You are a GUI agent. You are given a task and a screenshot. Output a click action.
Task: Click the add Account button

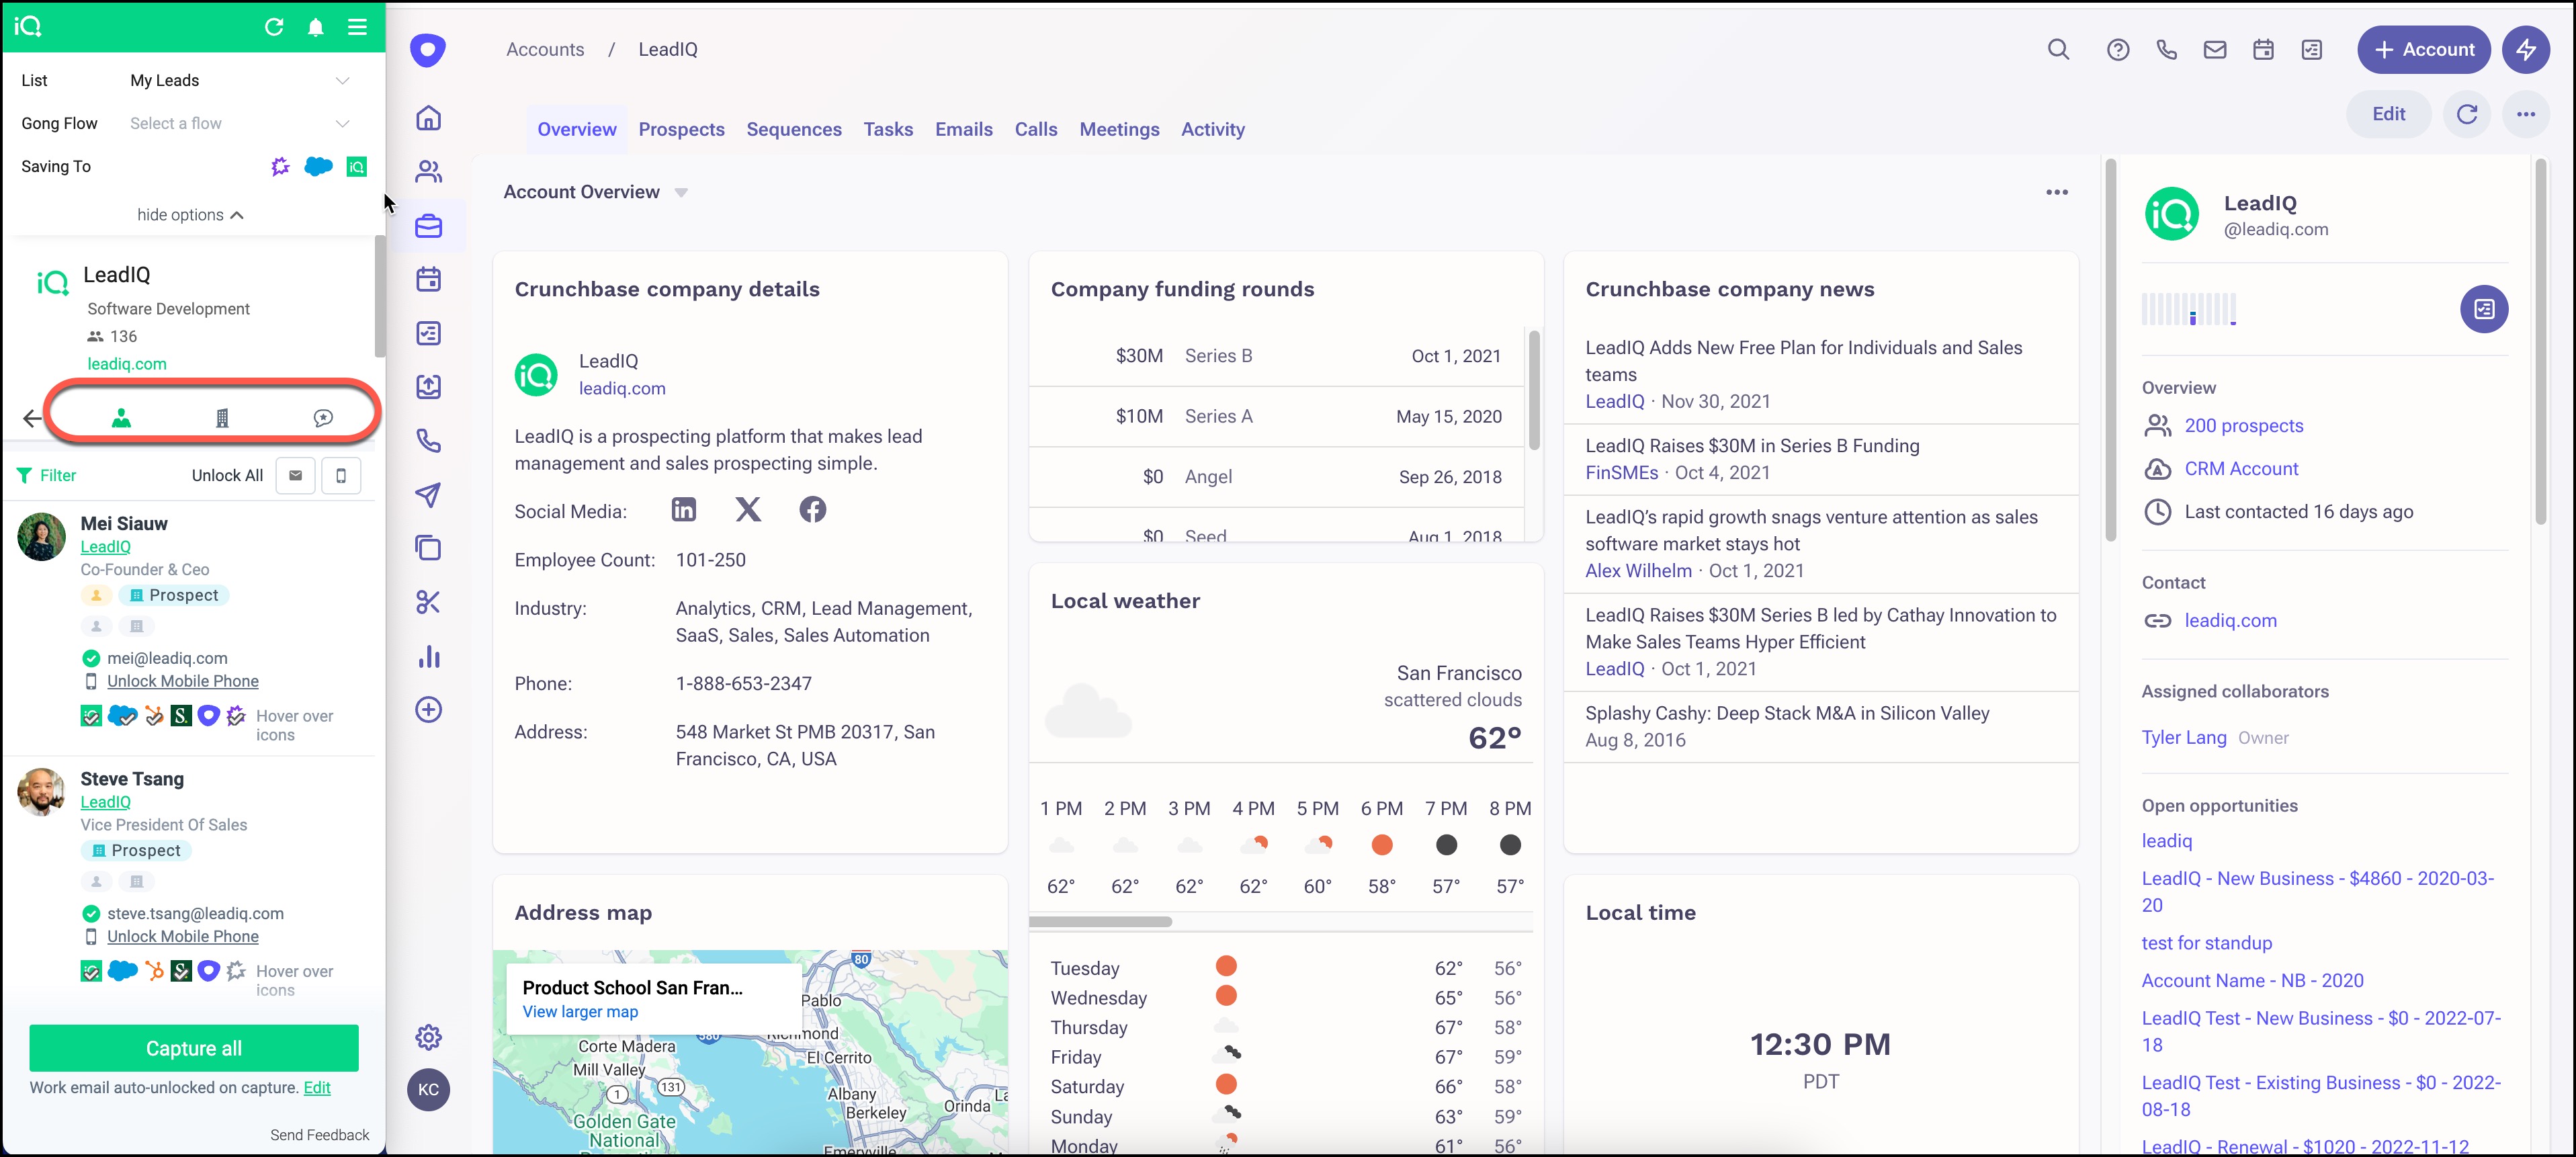coord(2424,50)
